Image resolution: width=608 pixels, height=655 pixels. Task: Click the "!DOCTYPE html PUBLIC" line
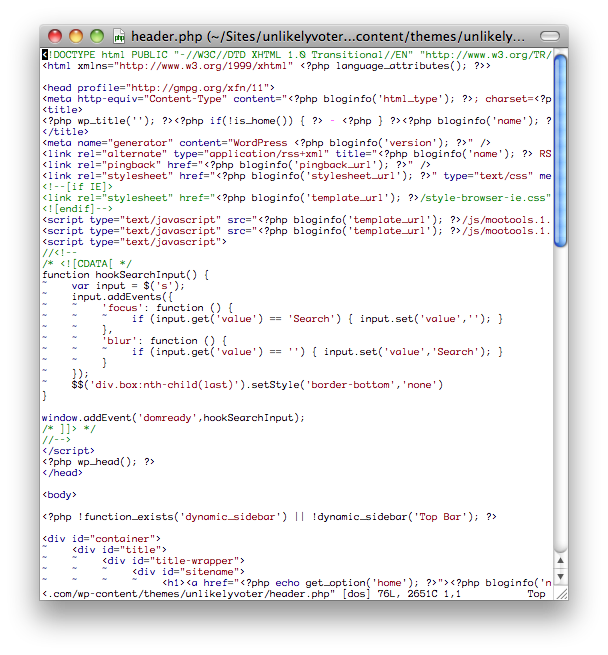(x=297, y=55)
